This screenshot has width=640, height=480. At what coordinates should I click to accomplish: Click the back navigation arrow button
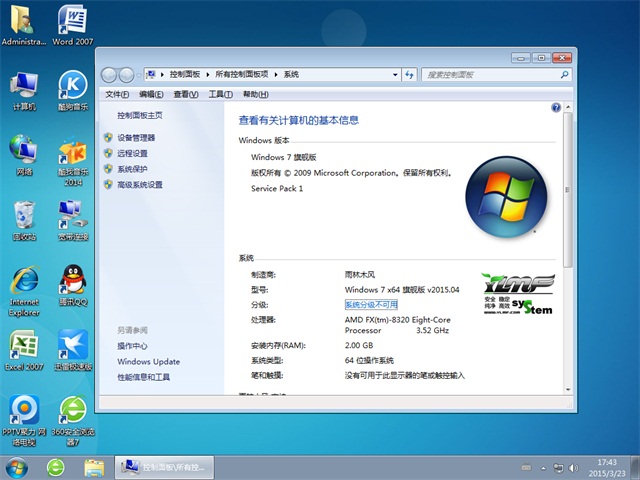pos(109,75)
